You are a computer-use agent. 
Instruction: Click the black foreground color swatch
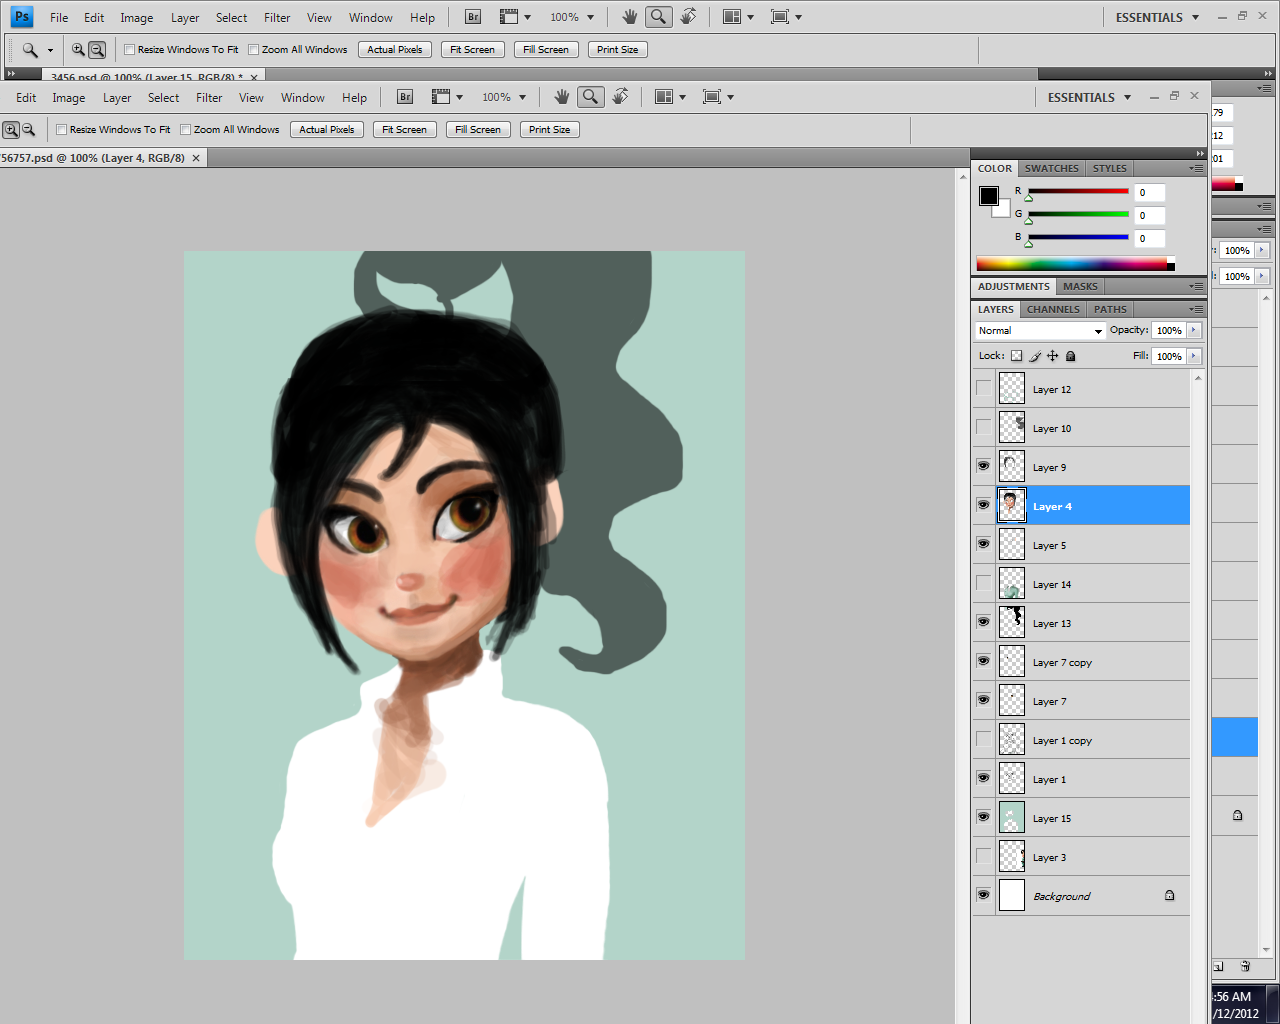pyautogui.click(x=988, y=196)
